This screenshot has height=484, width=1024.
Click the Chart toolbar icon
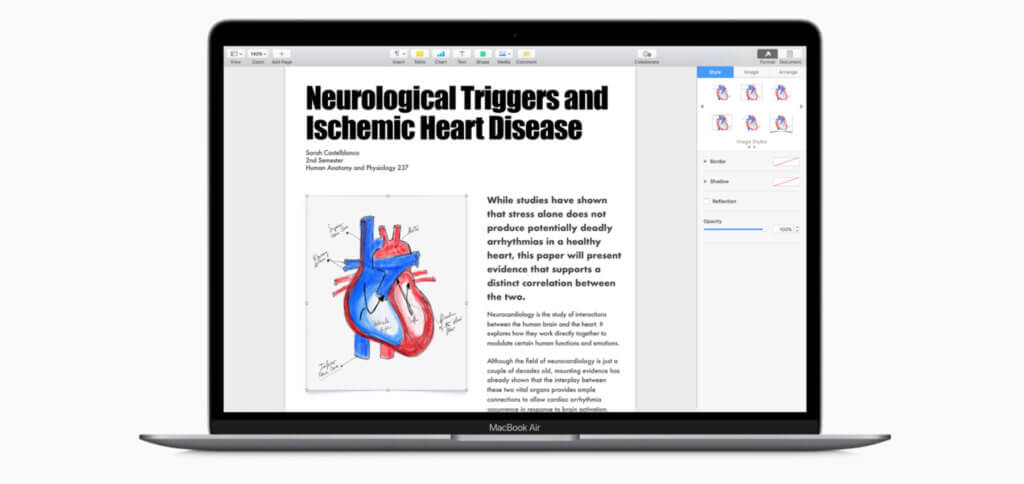click(441, 54)
